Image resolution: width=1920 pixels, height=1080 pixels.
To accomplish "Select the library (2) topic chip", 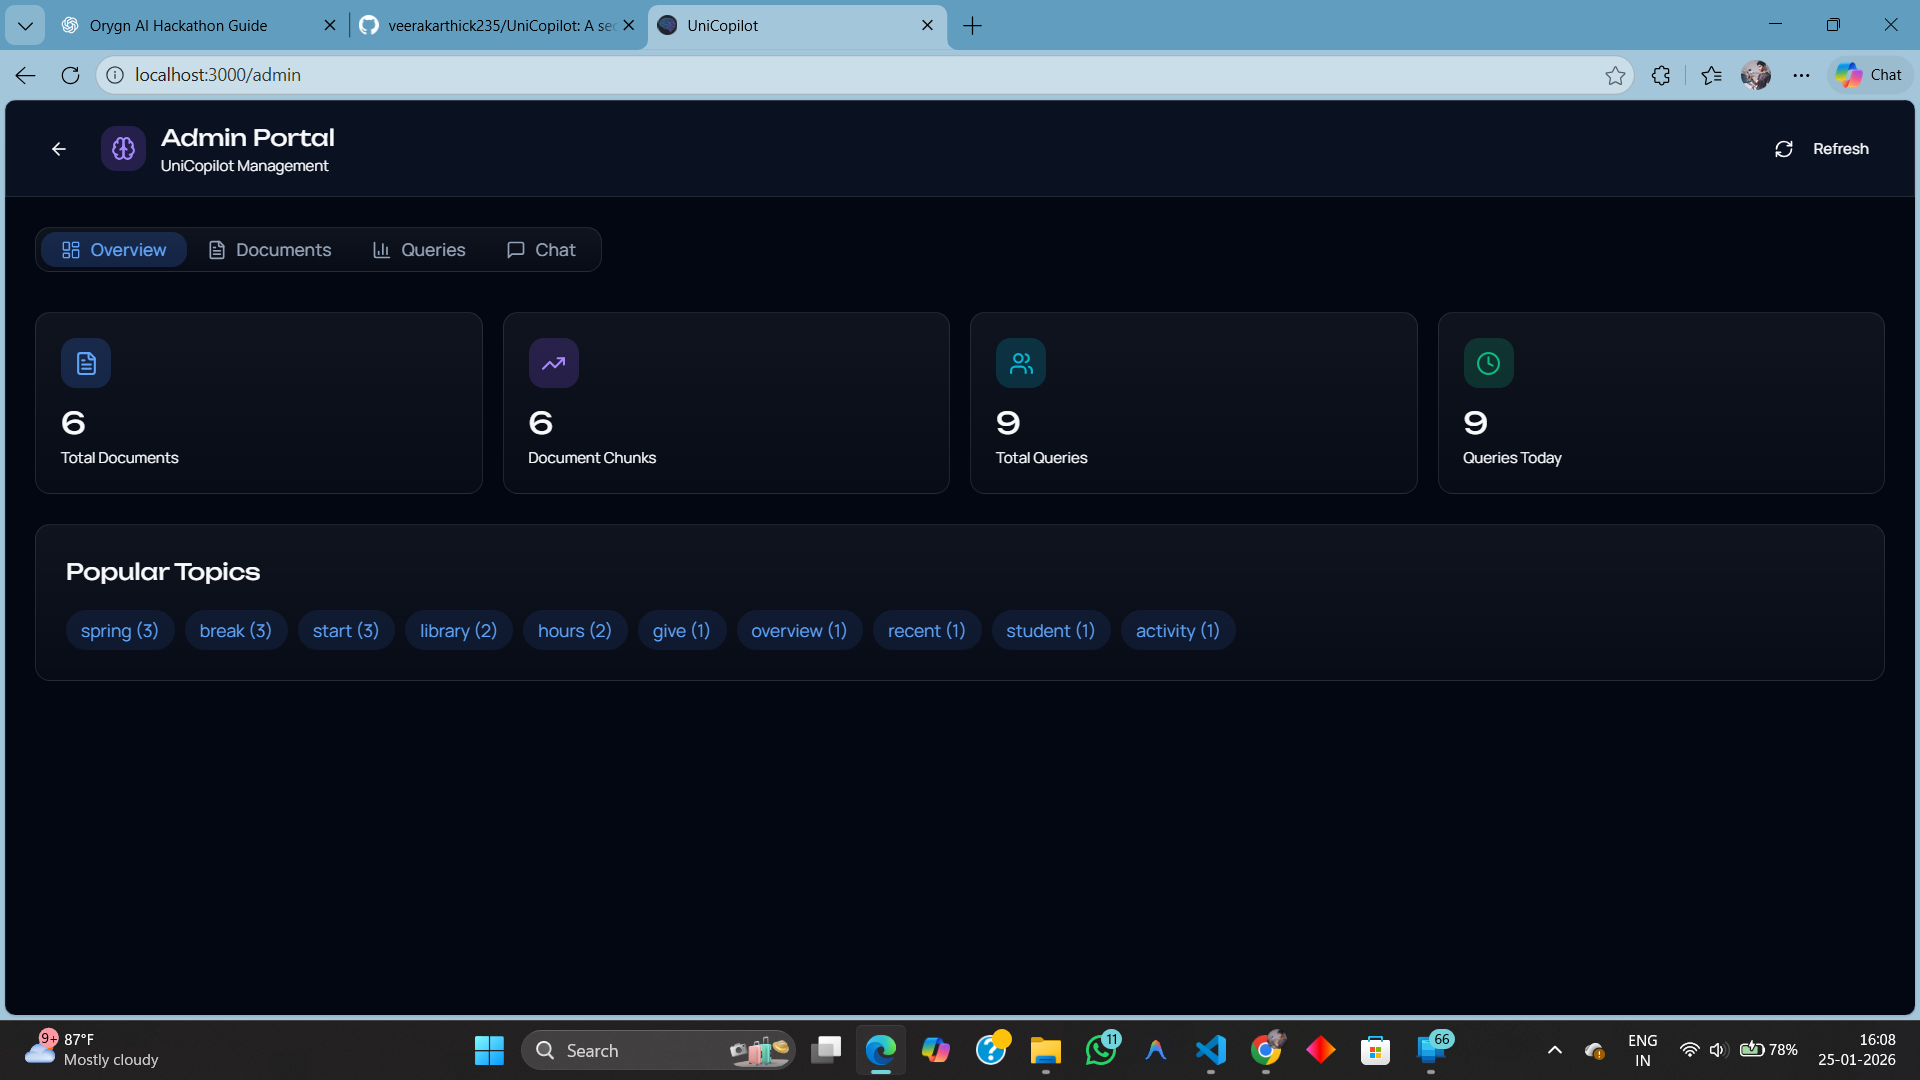I will coord(458,631).
